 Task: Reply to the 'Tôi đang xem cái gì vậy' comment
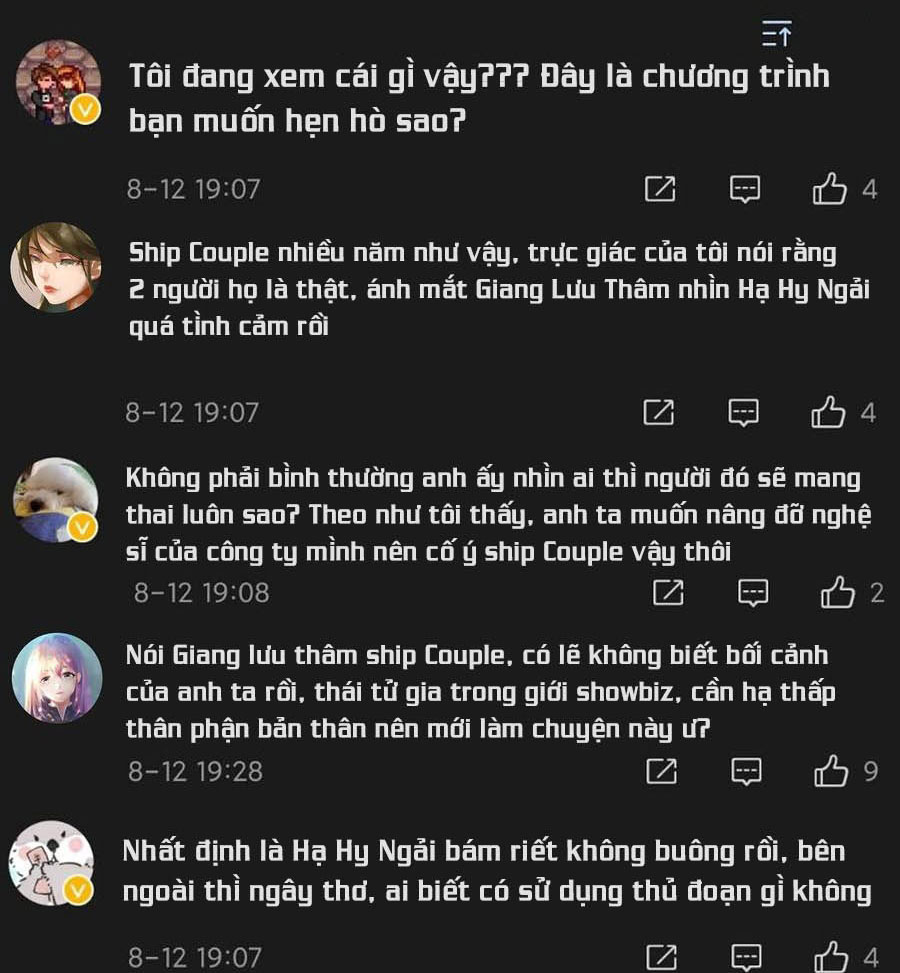[x=745, y=189]
